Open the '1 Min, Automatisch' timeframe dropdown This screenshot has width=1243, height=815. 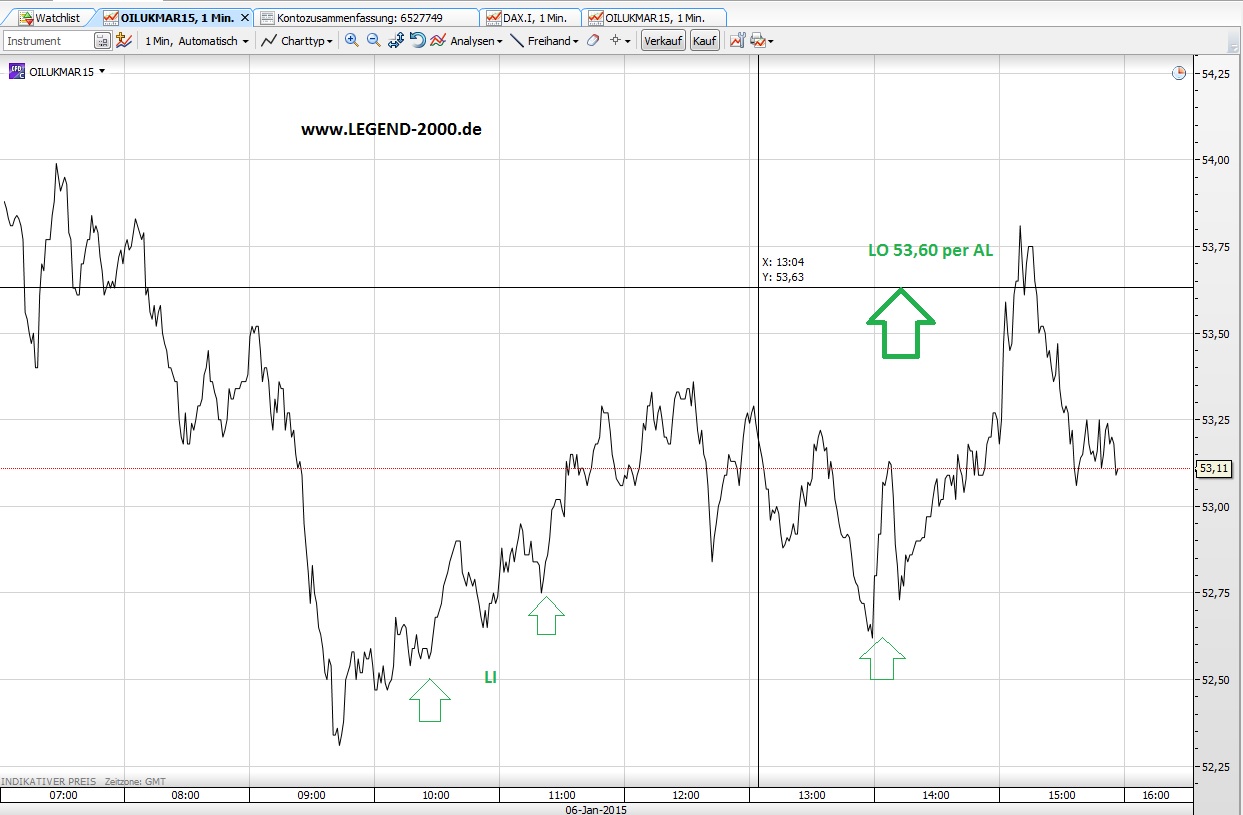194,40
